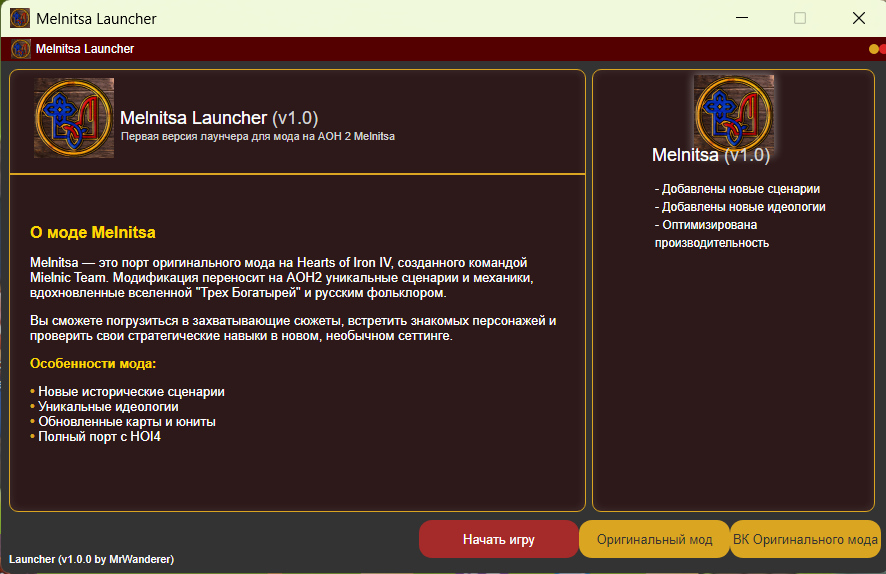886x574 pixels.
Task: Open ВК Оригинального мода button
Action: pos(805,539)
